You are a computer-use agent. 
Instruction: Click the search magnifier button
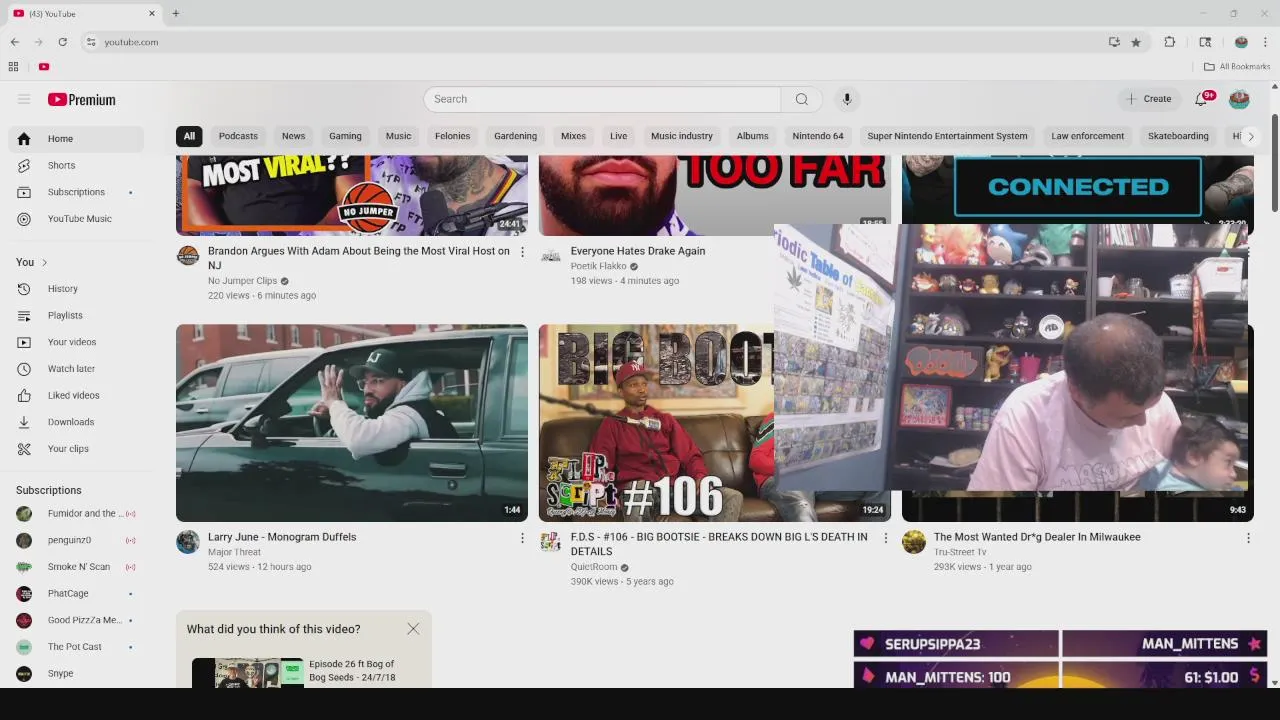(x=802, y=99)
